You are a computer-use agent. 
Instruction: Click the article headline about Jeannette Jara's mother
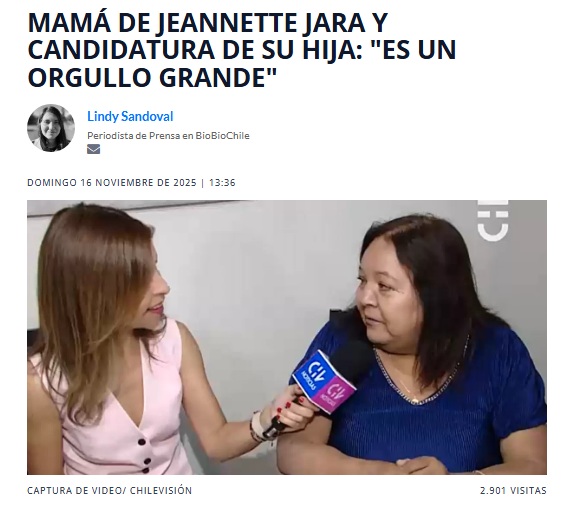[242, 50]
